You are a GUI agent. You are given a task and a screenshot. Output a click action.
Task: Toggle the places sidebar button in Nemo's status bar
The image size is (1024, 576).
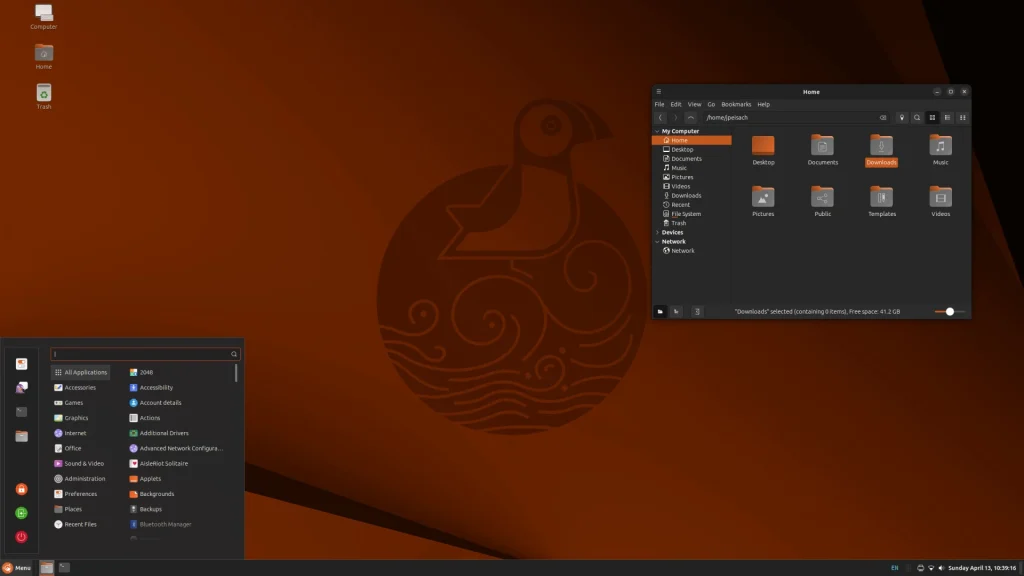(x=661, y=311)
